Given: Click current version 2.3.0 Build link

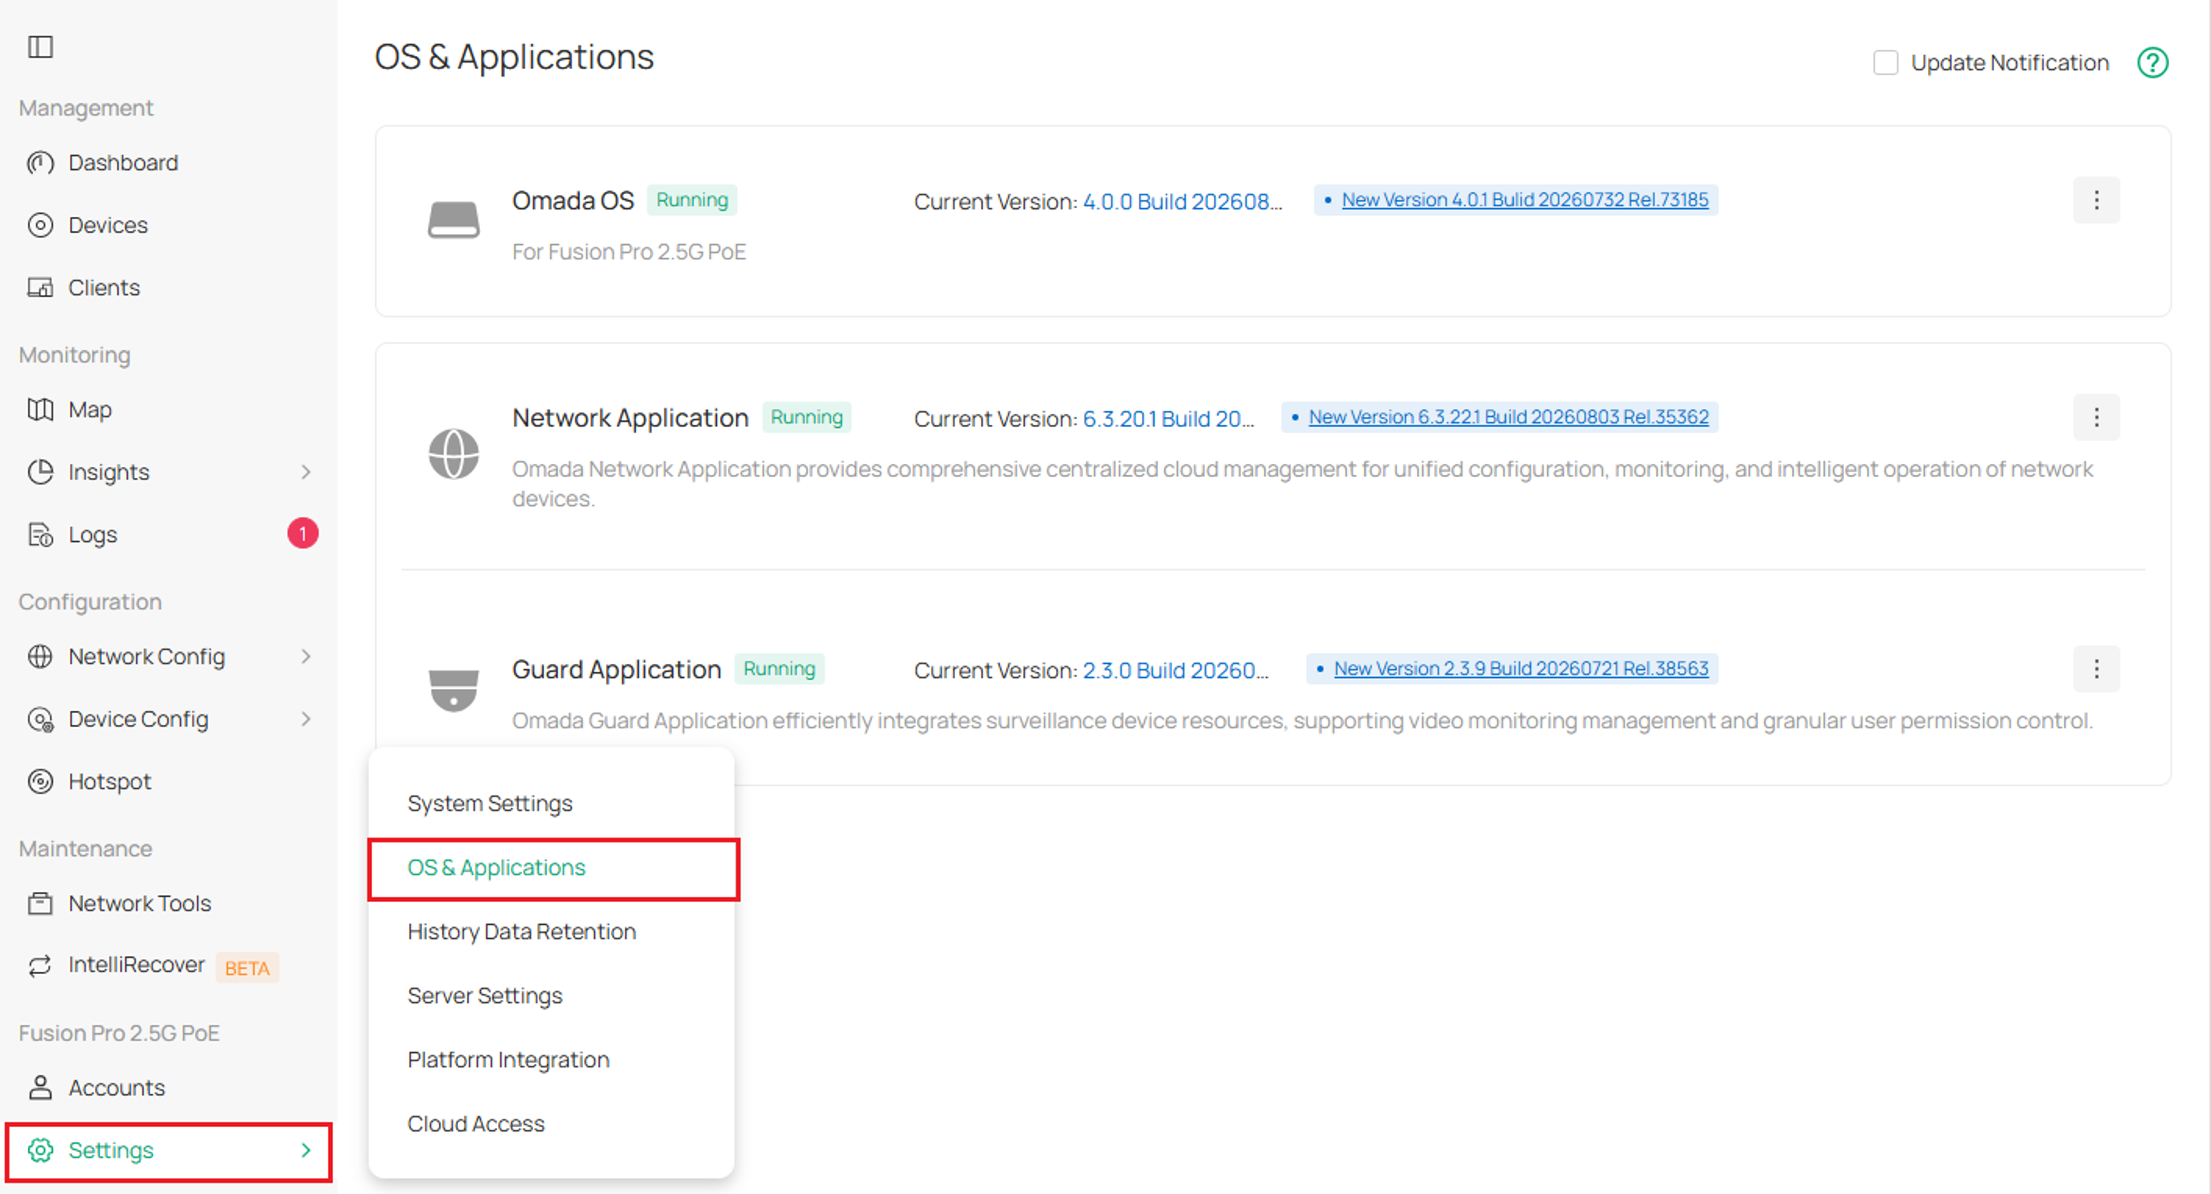Looking at the screenshot, I should [x=1175, y=671].
